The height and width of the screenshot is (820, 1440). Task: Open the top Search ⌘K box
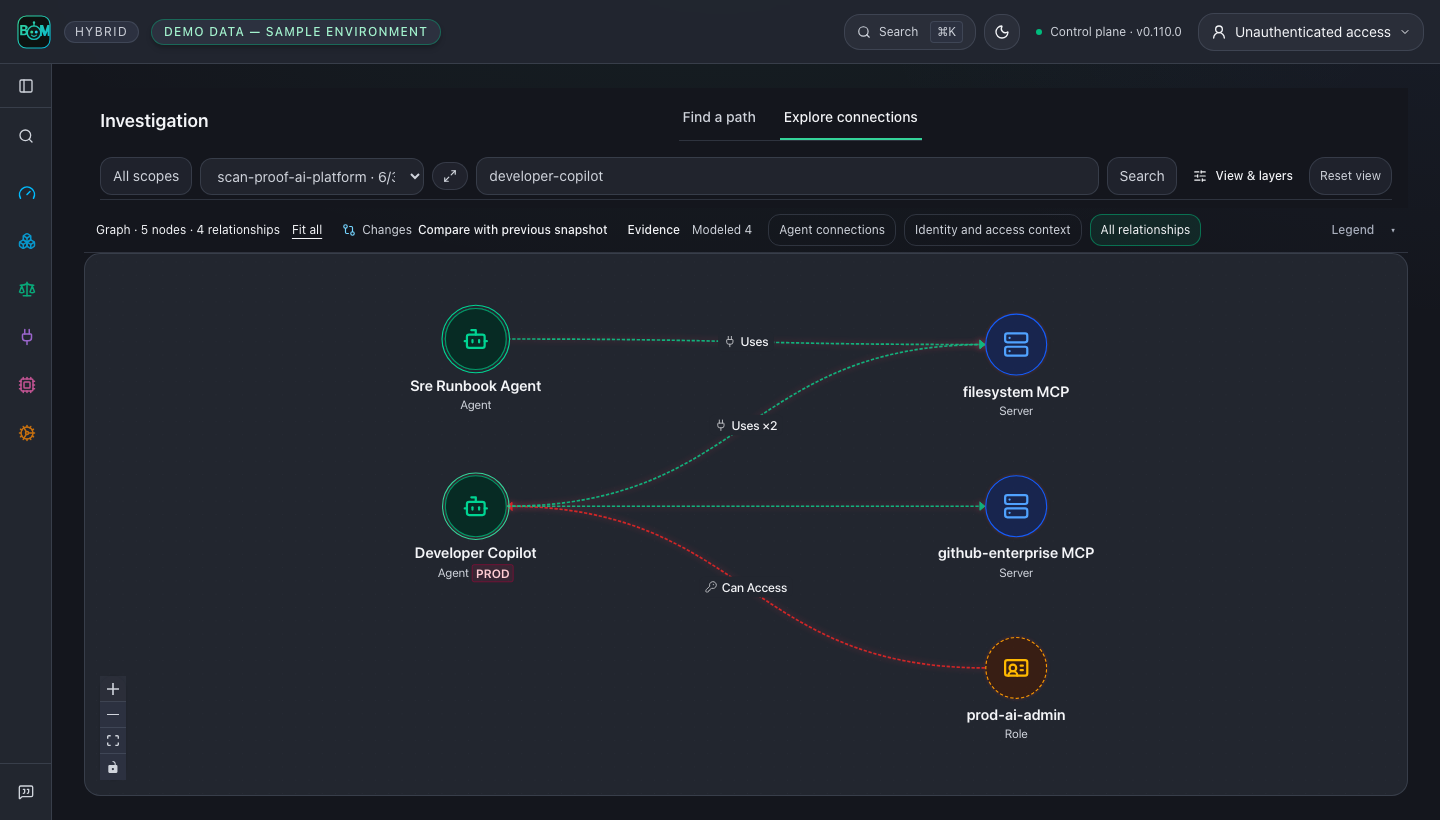click(x=910, y=32)
